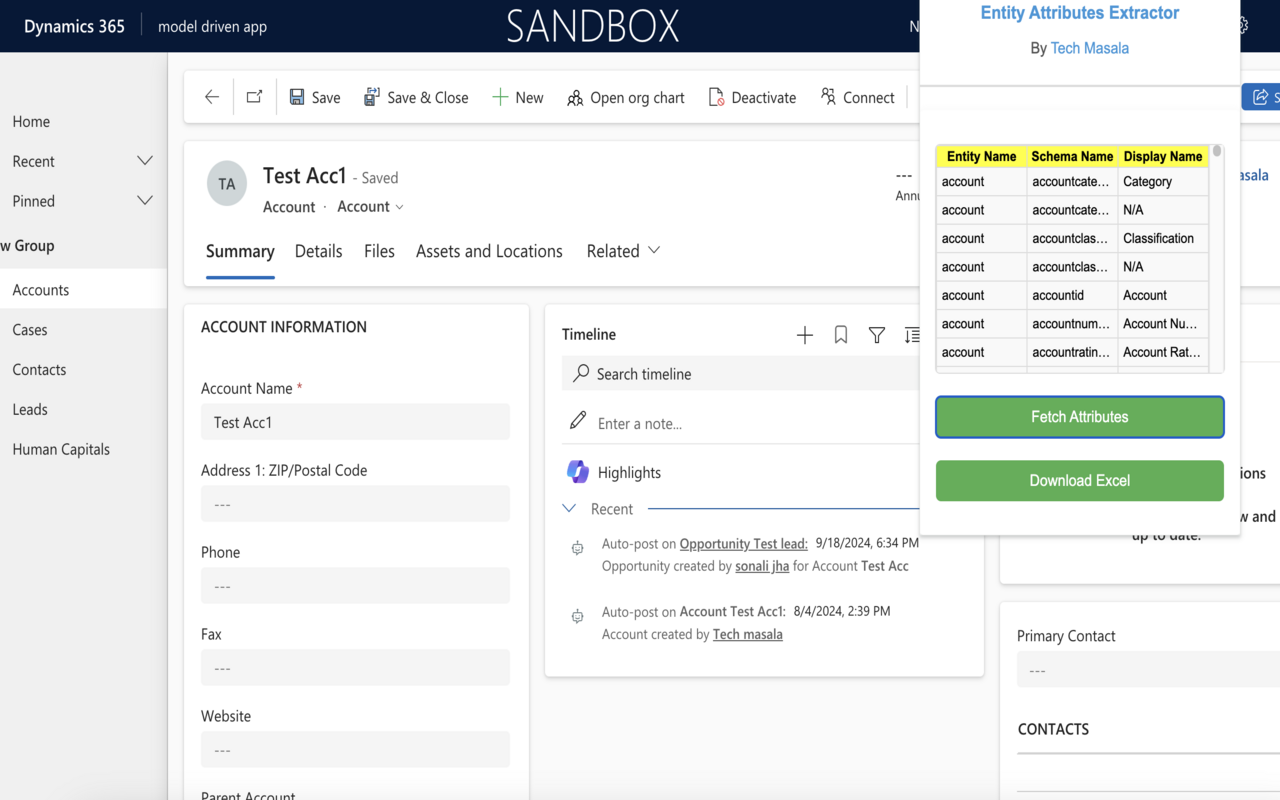Create a New record

click(518, 97)
